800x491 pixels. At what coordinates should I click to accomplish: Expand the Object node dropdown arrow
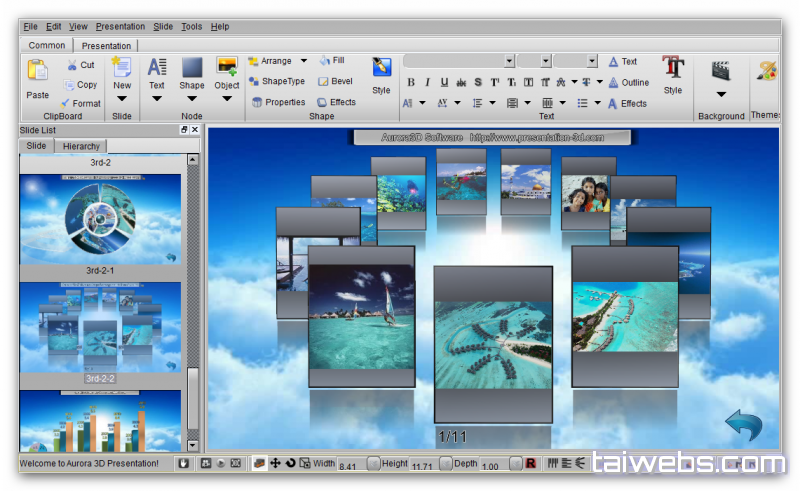tap(227, 99)
